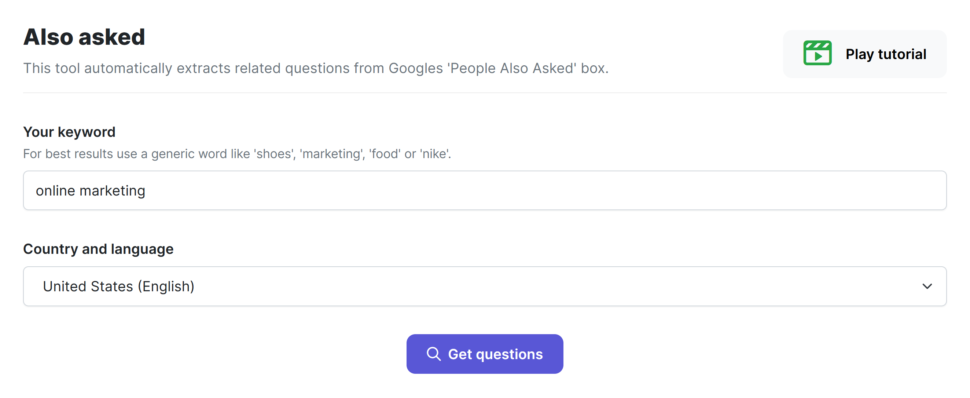
Task: Click the 'nike' example word in hint
Action: click(x=436, y=154)
